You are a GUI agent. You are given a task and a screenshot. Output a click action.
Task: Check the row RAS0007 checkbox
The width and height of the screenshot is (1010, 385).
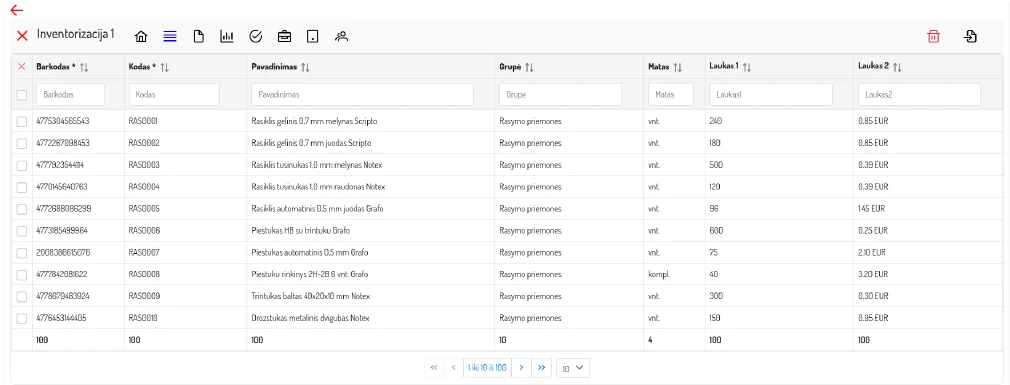(x=22, y=252)
